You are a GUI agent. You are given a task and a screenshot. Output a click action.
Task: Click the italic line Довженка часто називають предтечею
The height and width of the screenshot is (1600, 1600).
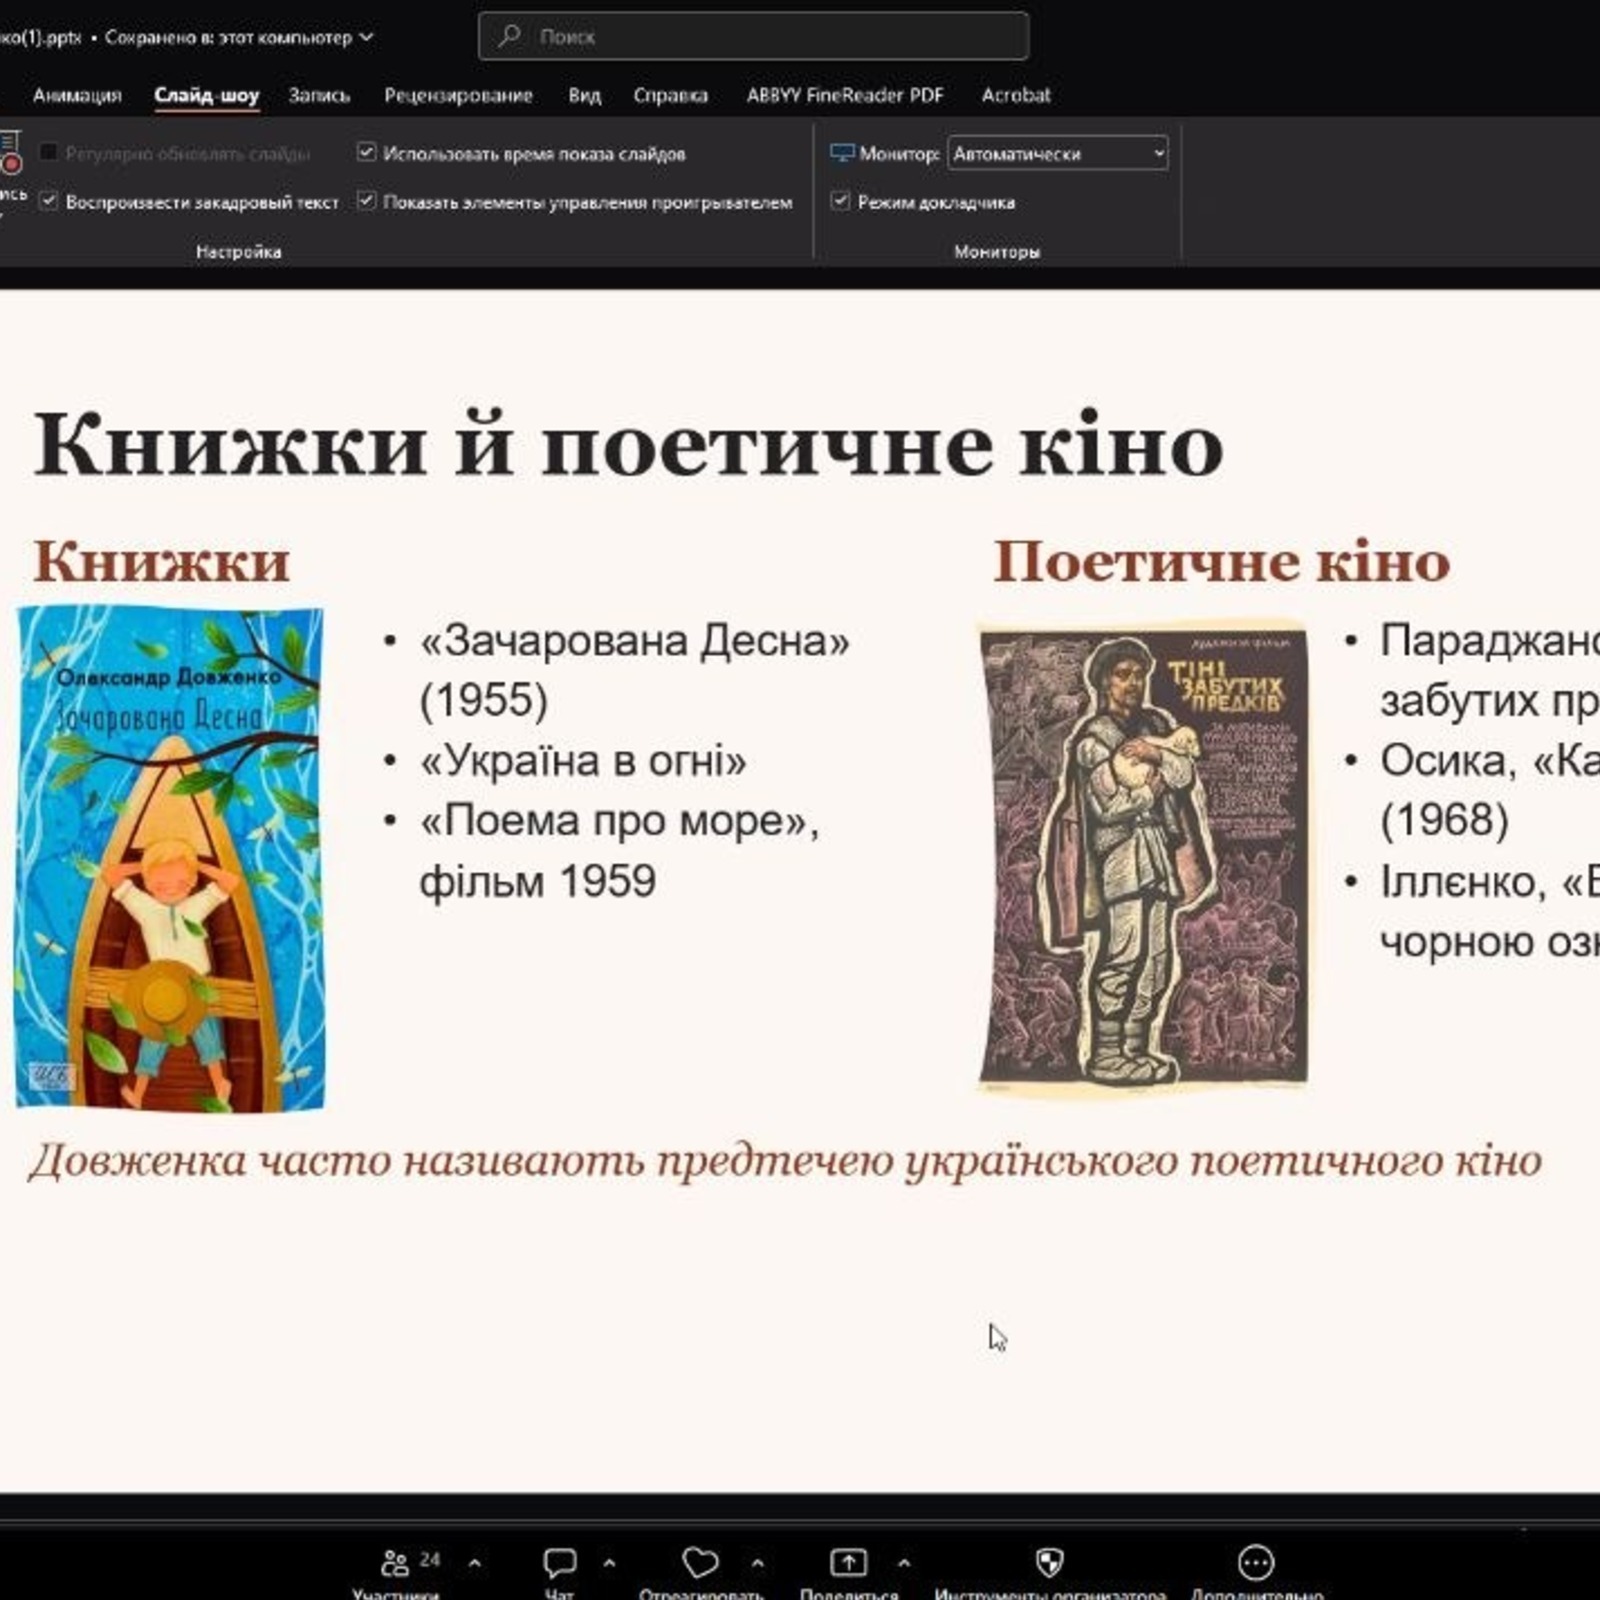click(x=786, y=1161)
